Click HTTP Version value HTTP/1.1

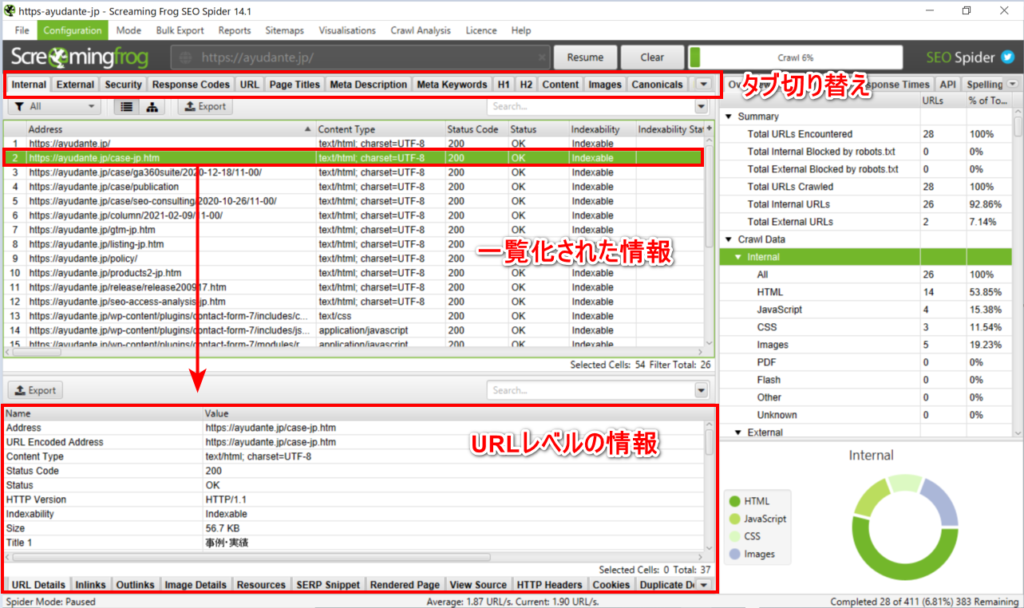[225, 500]
